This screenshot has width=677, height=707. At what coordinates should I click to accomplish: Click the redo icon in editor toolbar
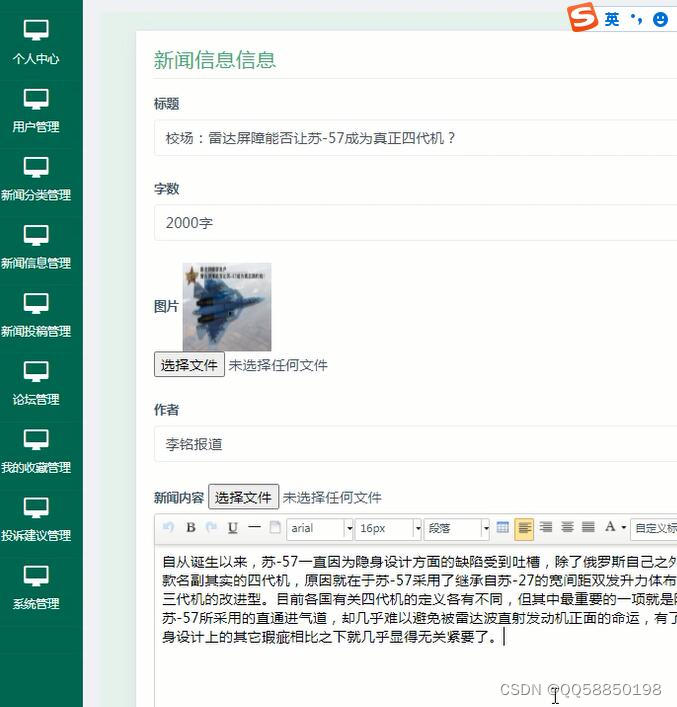click(212, 527)
